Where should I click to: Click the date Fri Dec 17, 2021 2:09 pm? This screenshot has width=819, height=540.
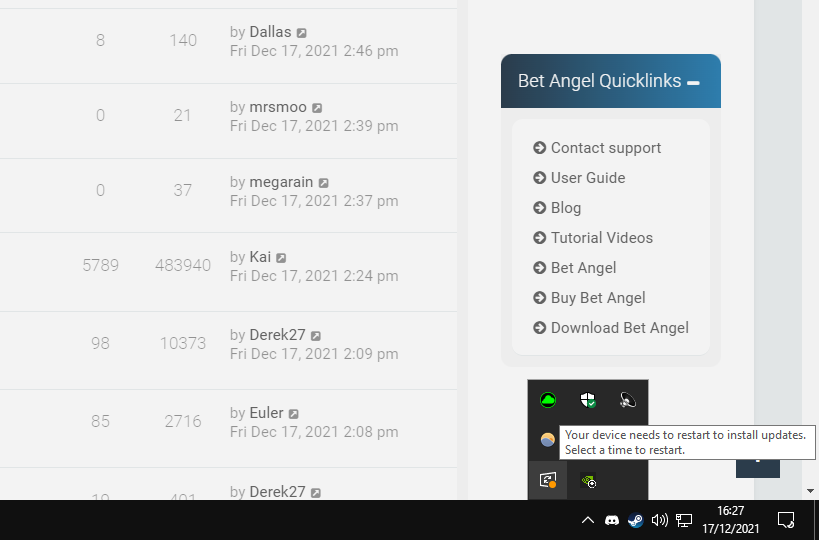[x=314, y=354]
